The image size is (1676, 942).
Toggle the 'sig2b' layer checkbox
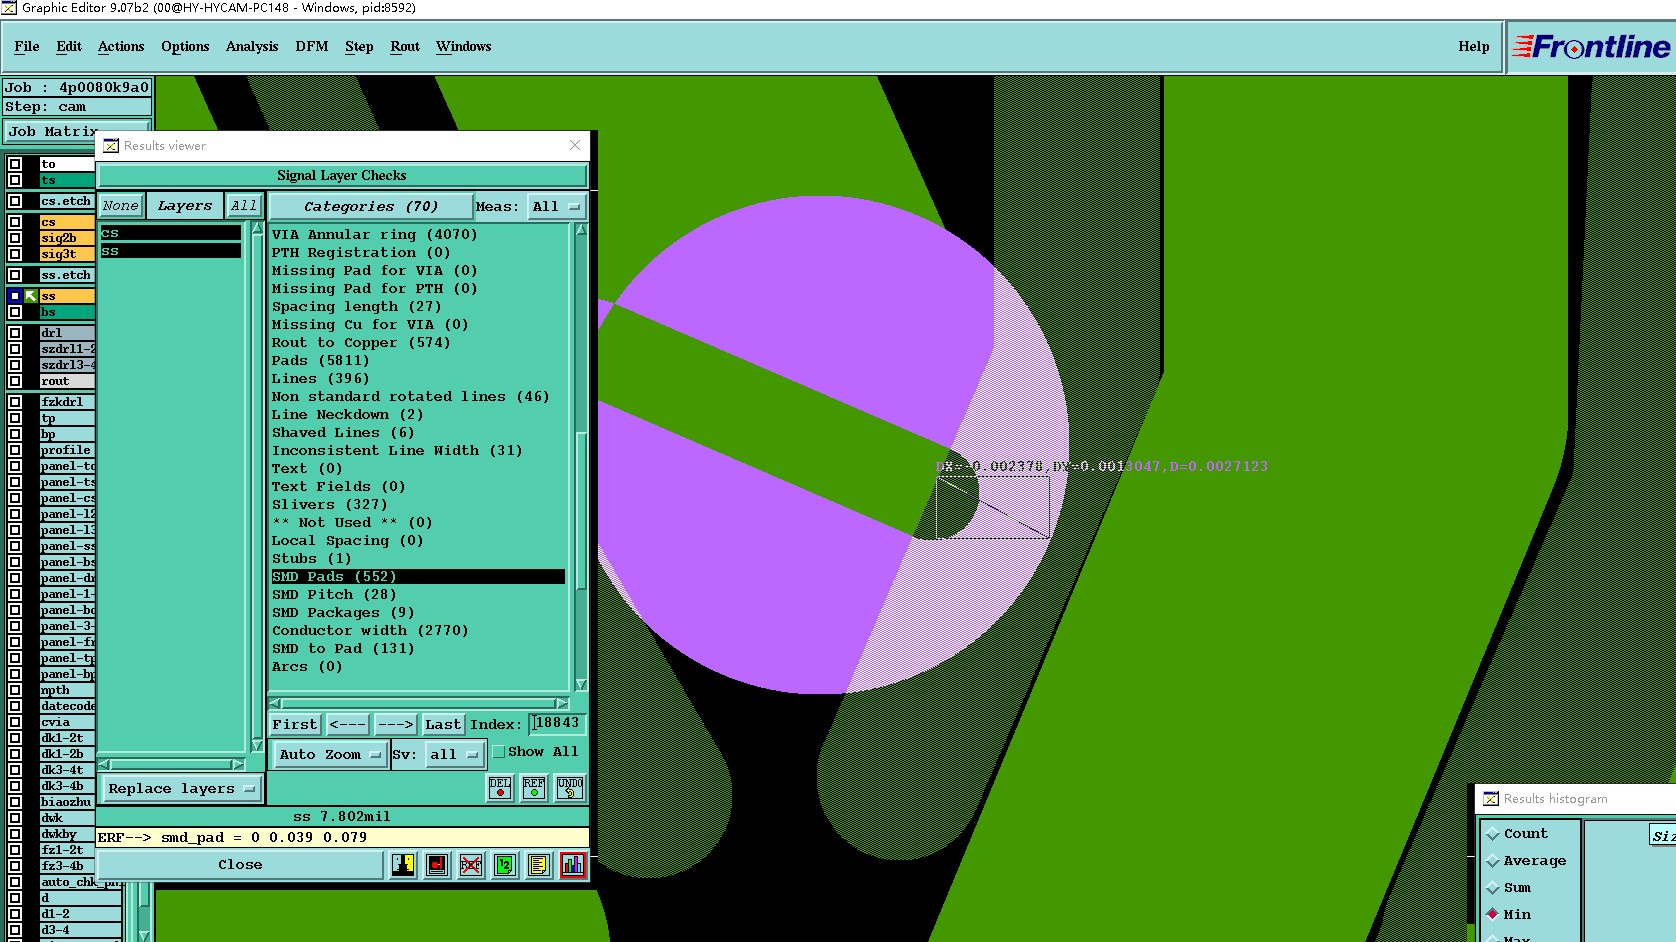15,238
